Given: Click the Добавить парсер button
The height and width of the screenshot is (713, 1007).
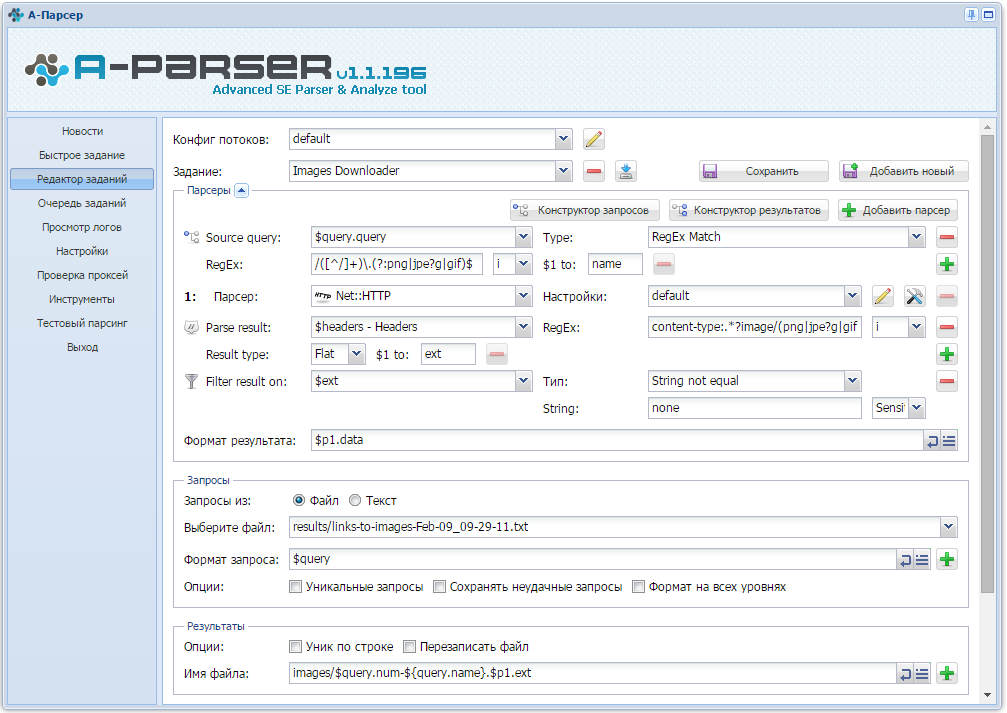Looking at the screenshot, I should pos(898,210).
